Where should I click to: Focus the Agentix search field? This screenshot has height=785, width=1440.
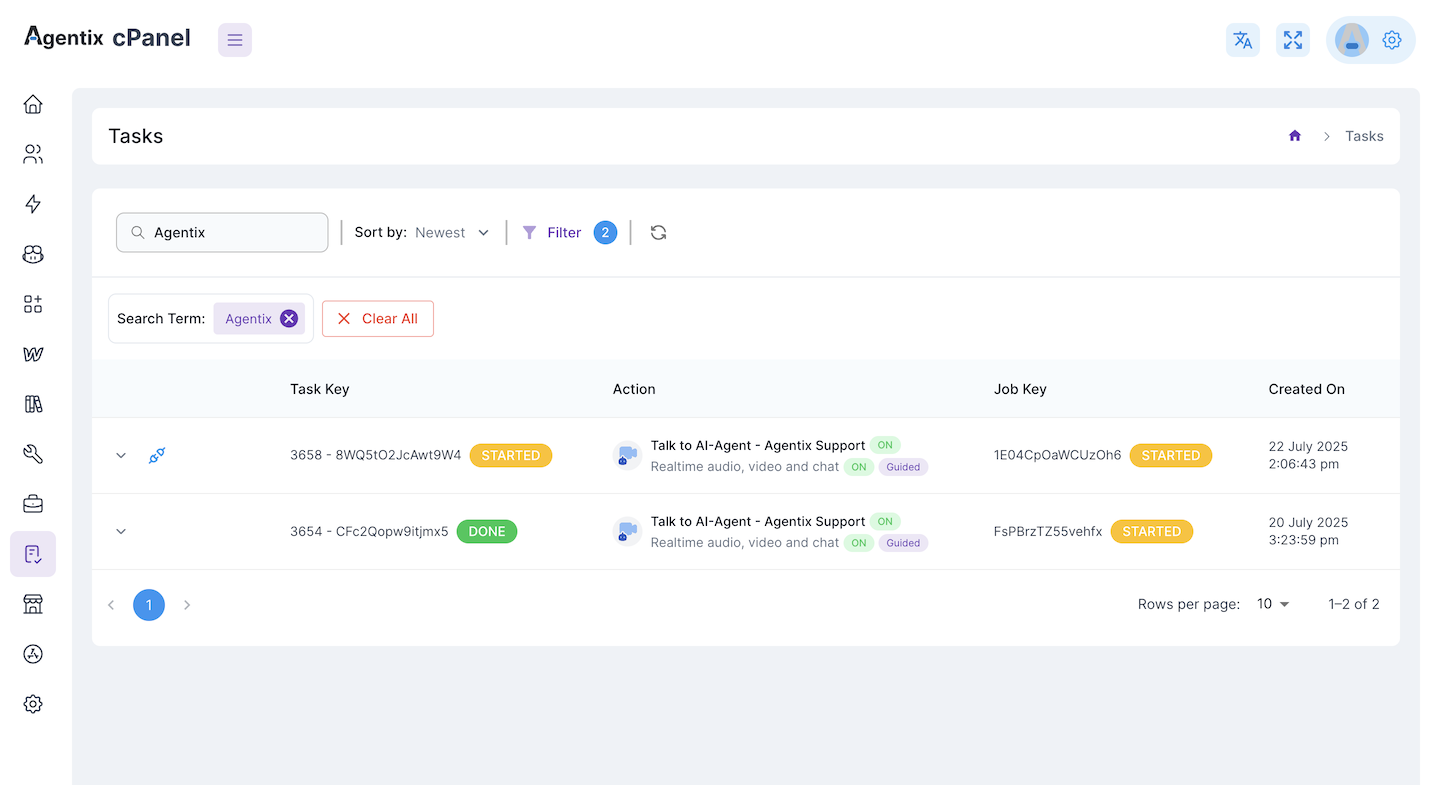[222, 232]
